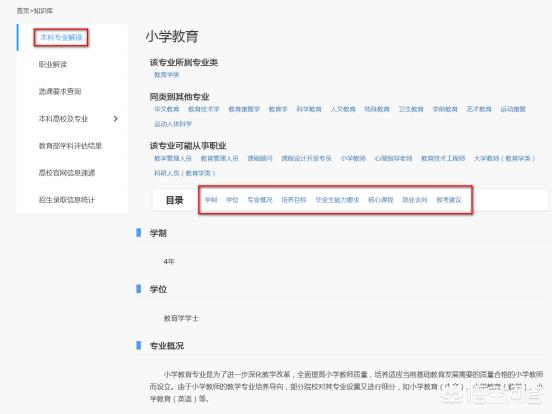Open the 小学教师 career link
553x414 pixels.
pyautogui.click(x=353, y=158)
